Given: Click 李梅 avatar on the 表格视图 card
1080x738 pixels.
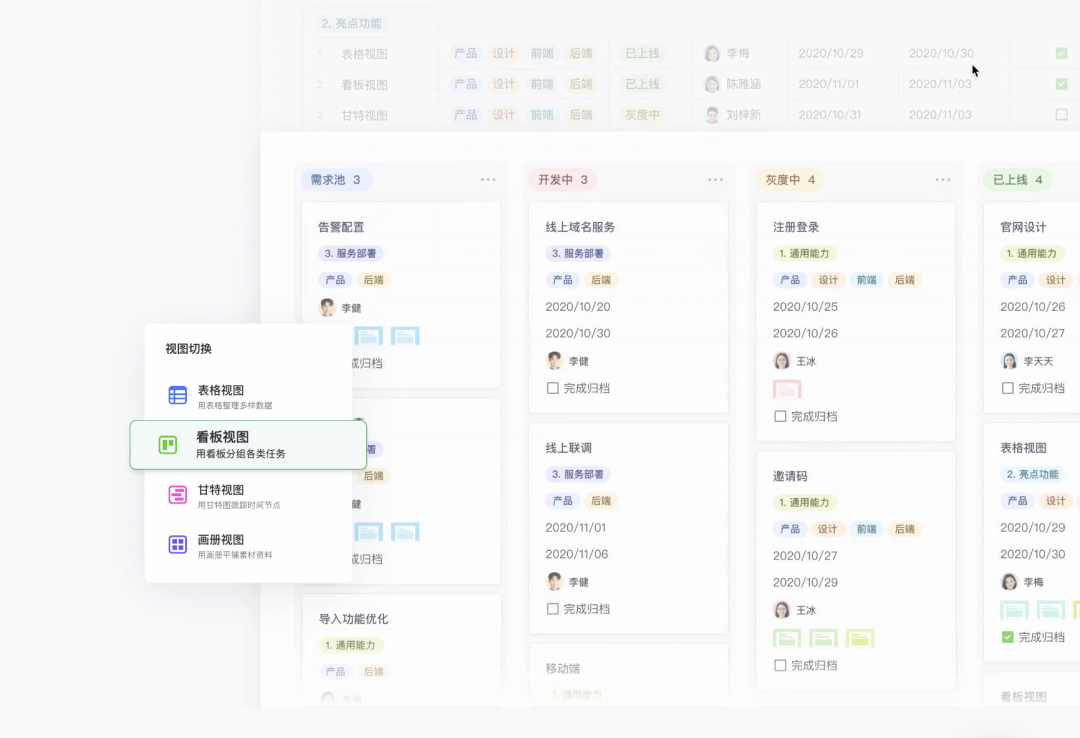Looking at the screenshot, I should [1009, 582].
